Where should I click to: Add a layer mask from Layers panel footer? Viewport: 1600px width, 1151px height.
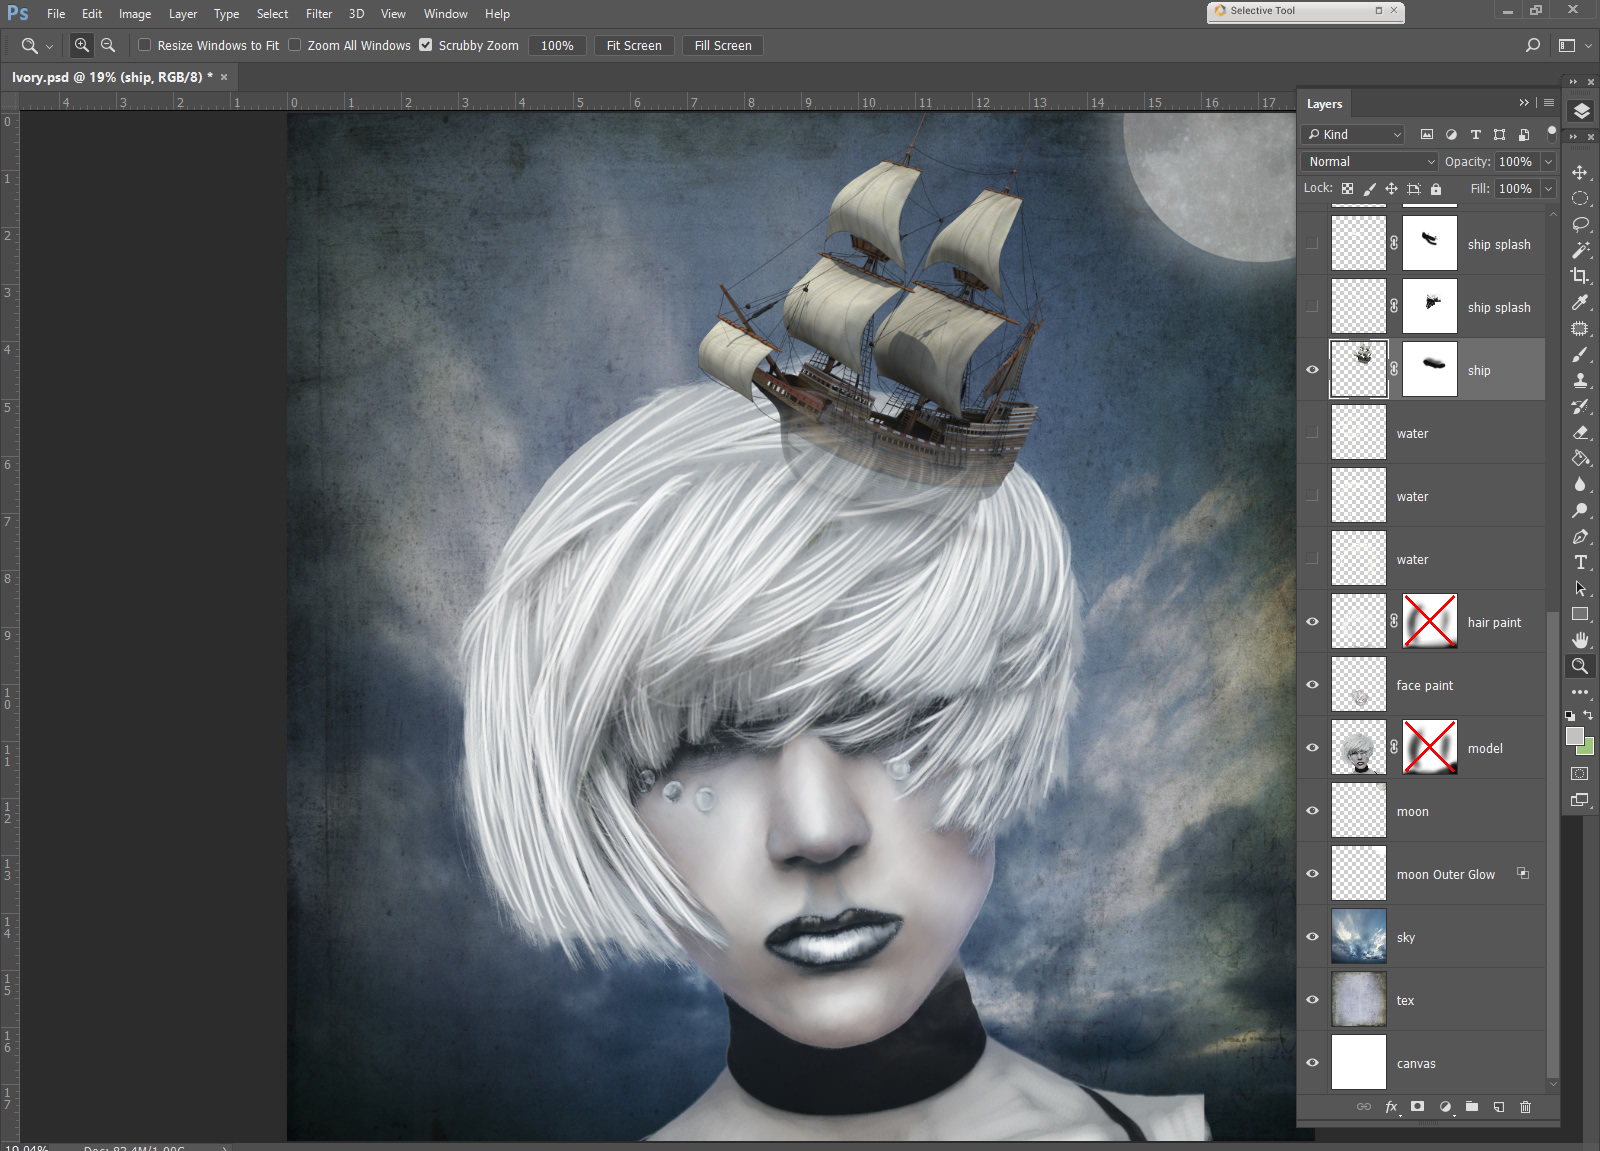(1417, 1106)
